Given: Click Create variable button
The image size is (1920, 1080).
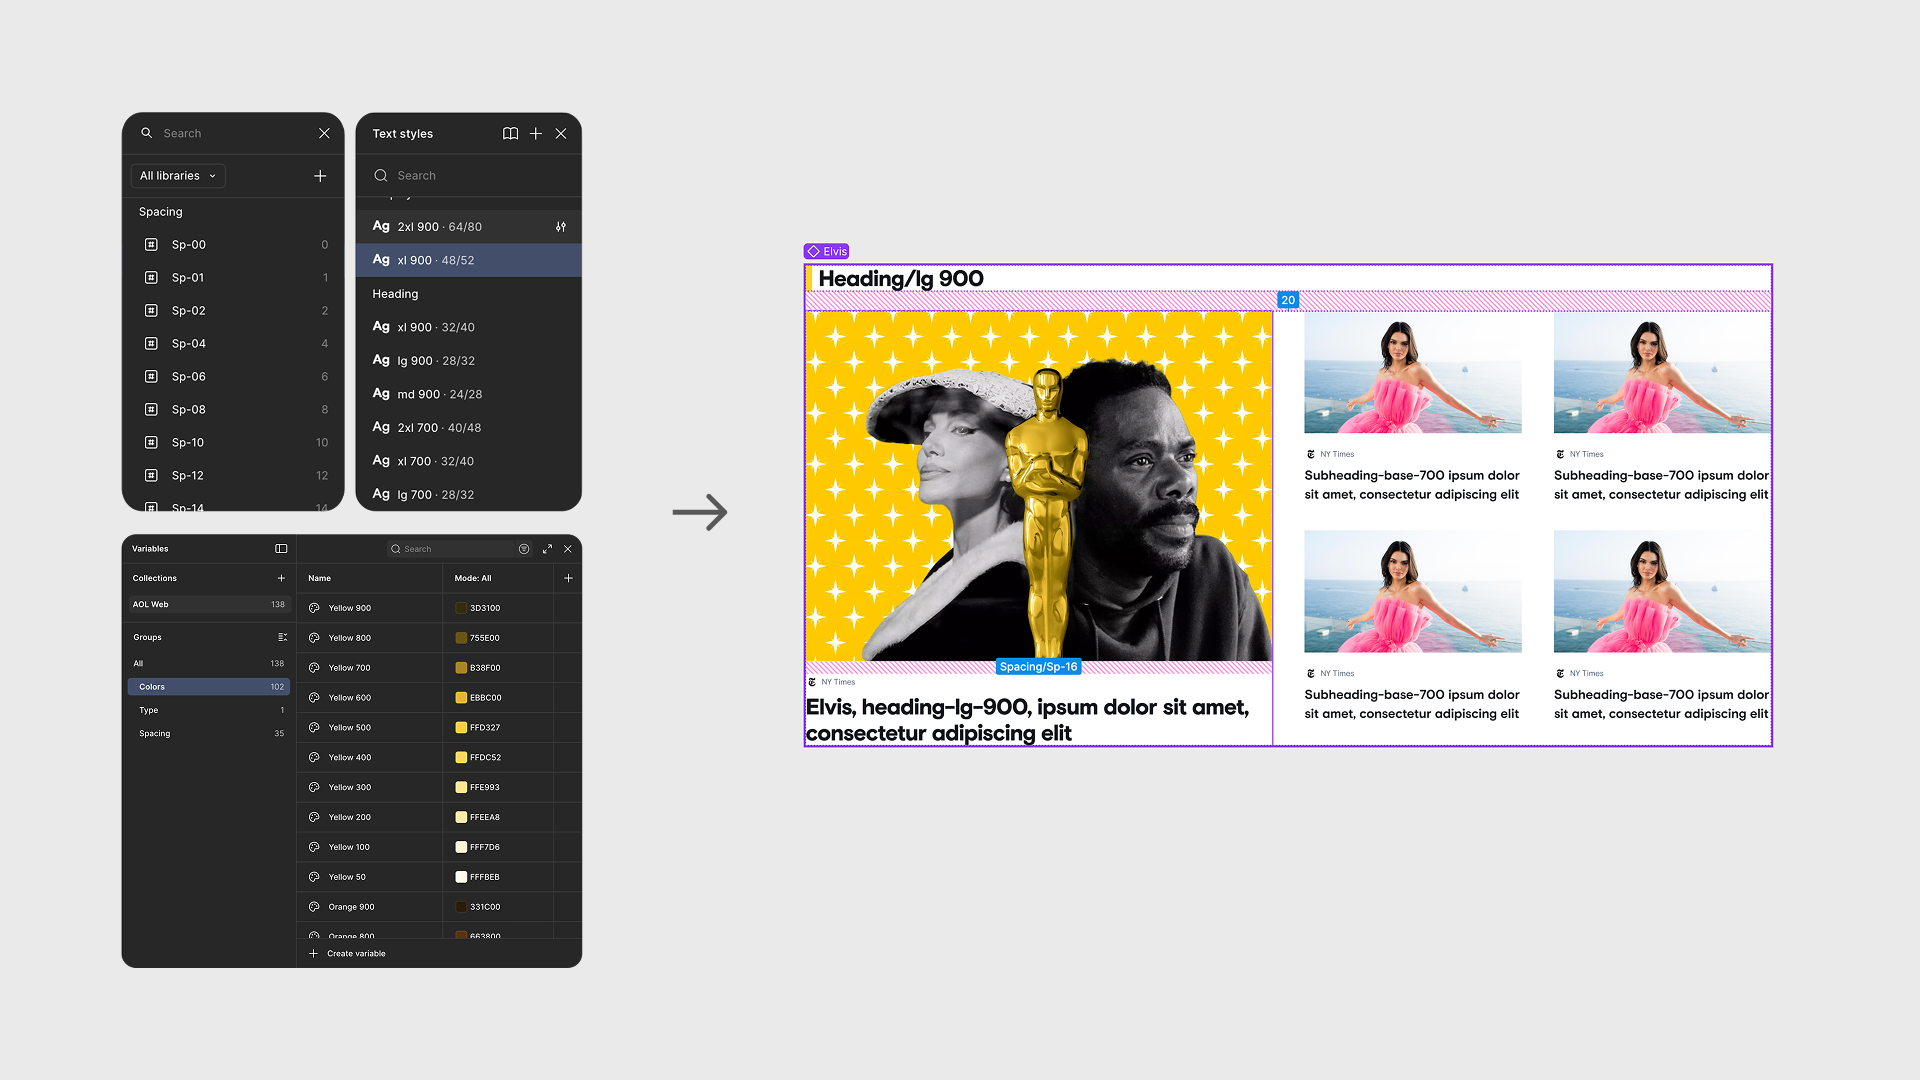Looking at the screenshot, I should [x=348, y=954].
